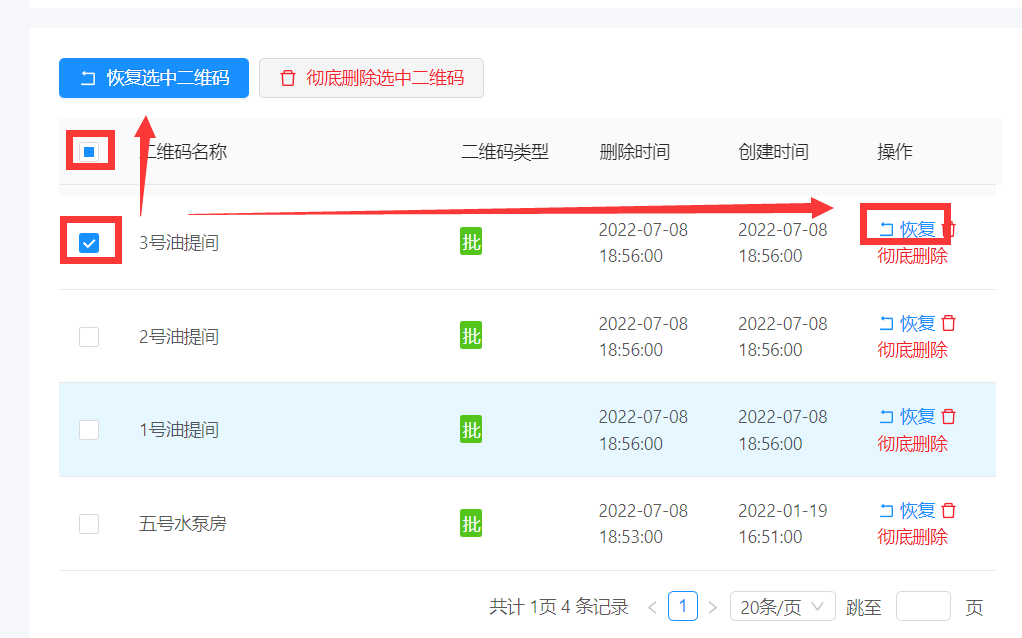The height and width of the screenshot is (638, 1022).
Task: Uncheck the 3号油提间 row checkbox
Action: 89,243
